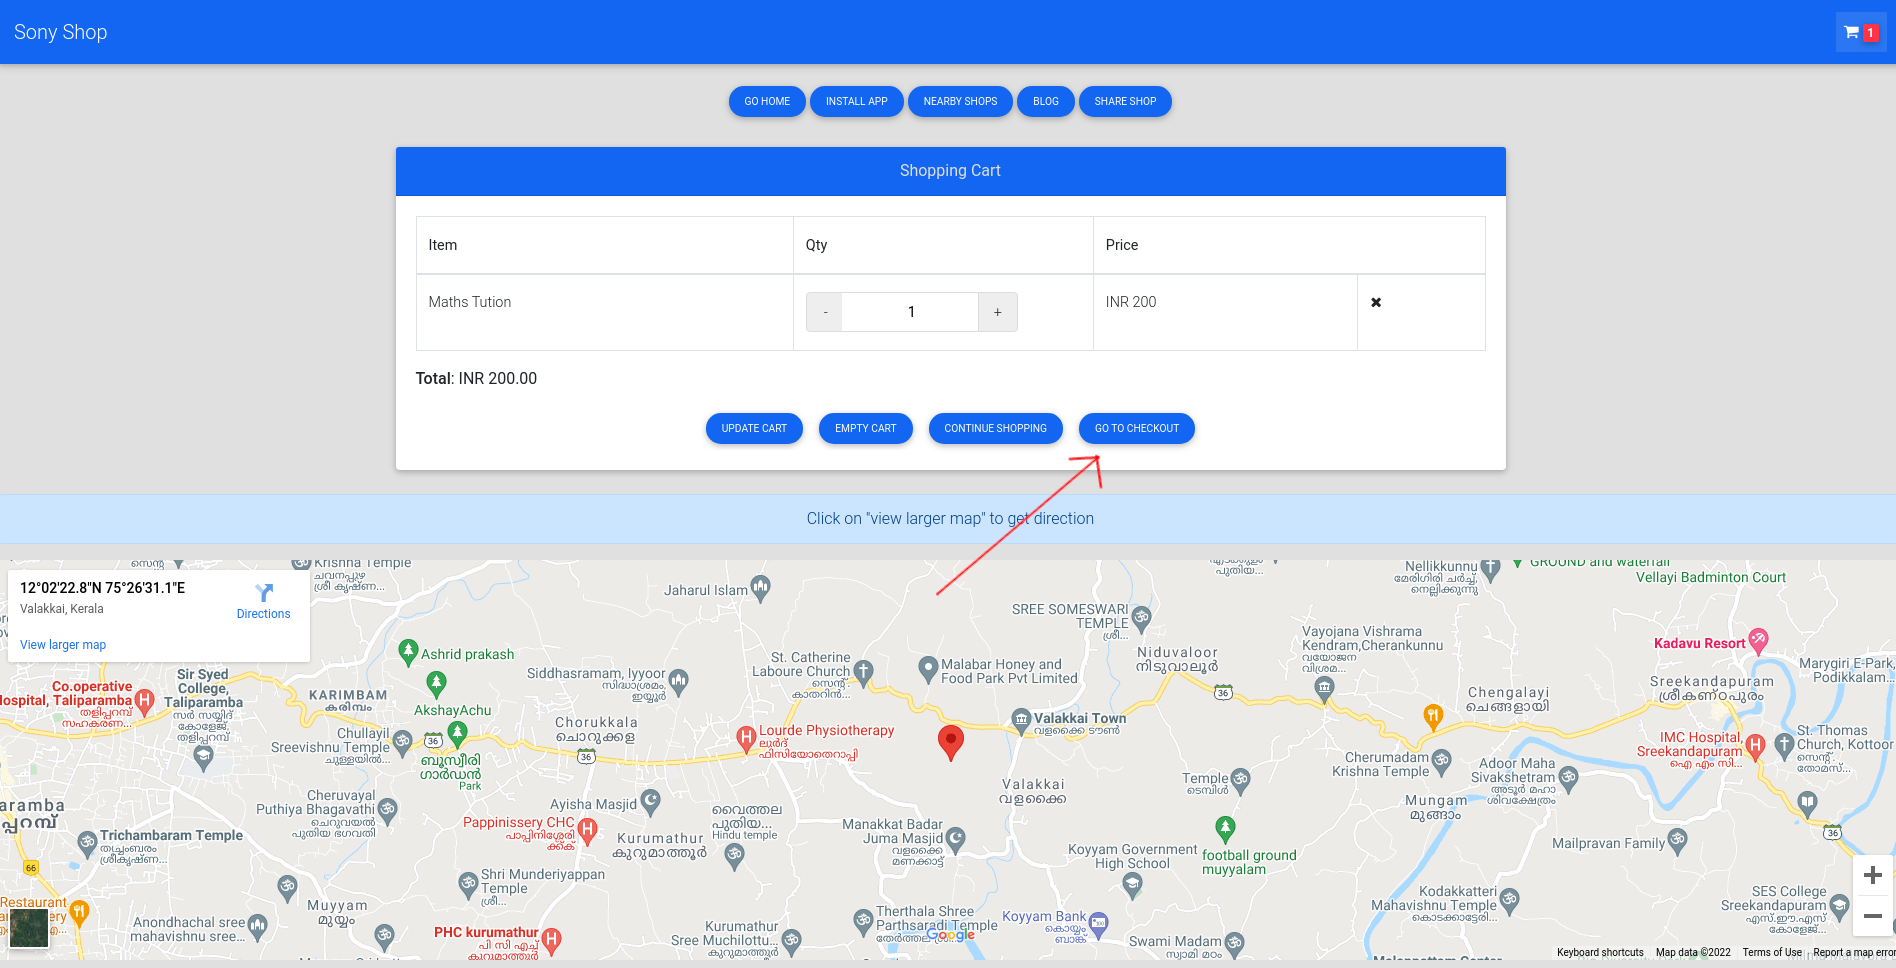
Task: Zoom out on the map
Action: 1873,916
